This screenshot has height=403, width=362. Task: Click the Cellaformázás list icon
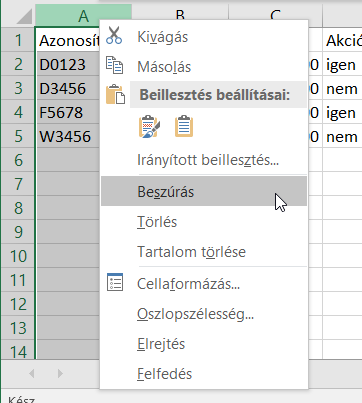[x=115, y=282]
